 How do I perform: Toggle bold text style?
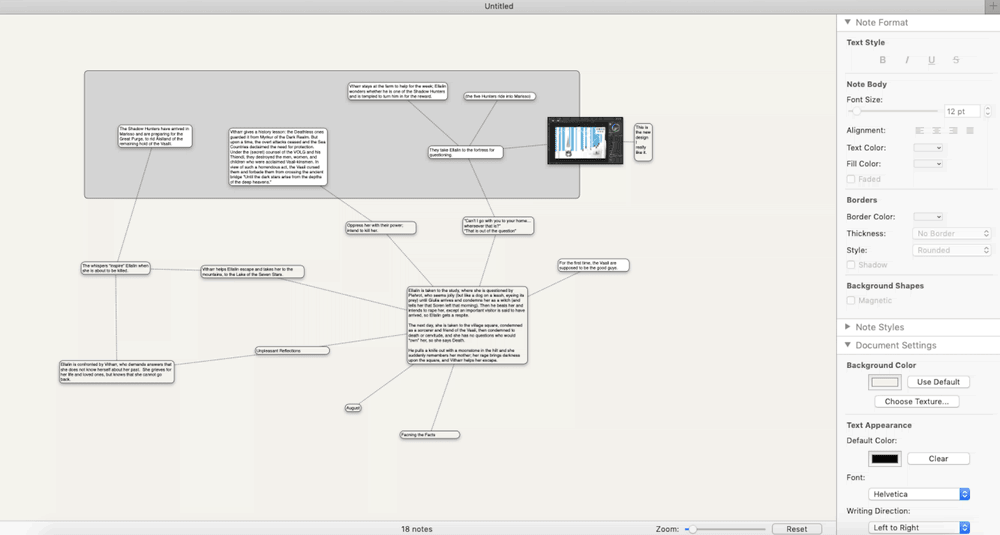click(x=883, y=61)
